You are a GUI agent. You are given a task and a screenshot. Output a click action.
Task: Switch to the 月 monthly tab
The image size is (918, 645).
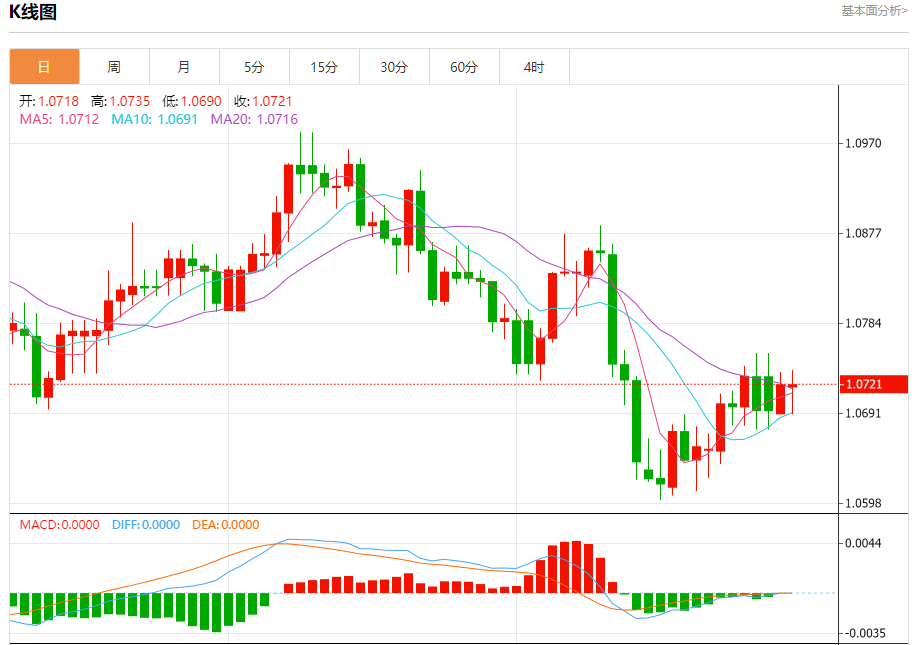(184, 67)
